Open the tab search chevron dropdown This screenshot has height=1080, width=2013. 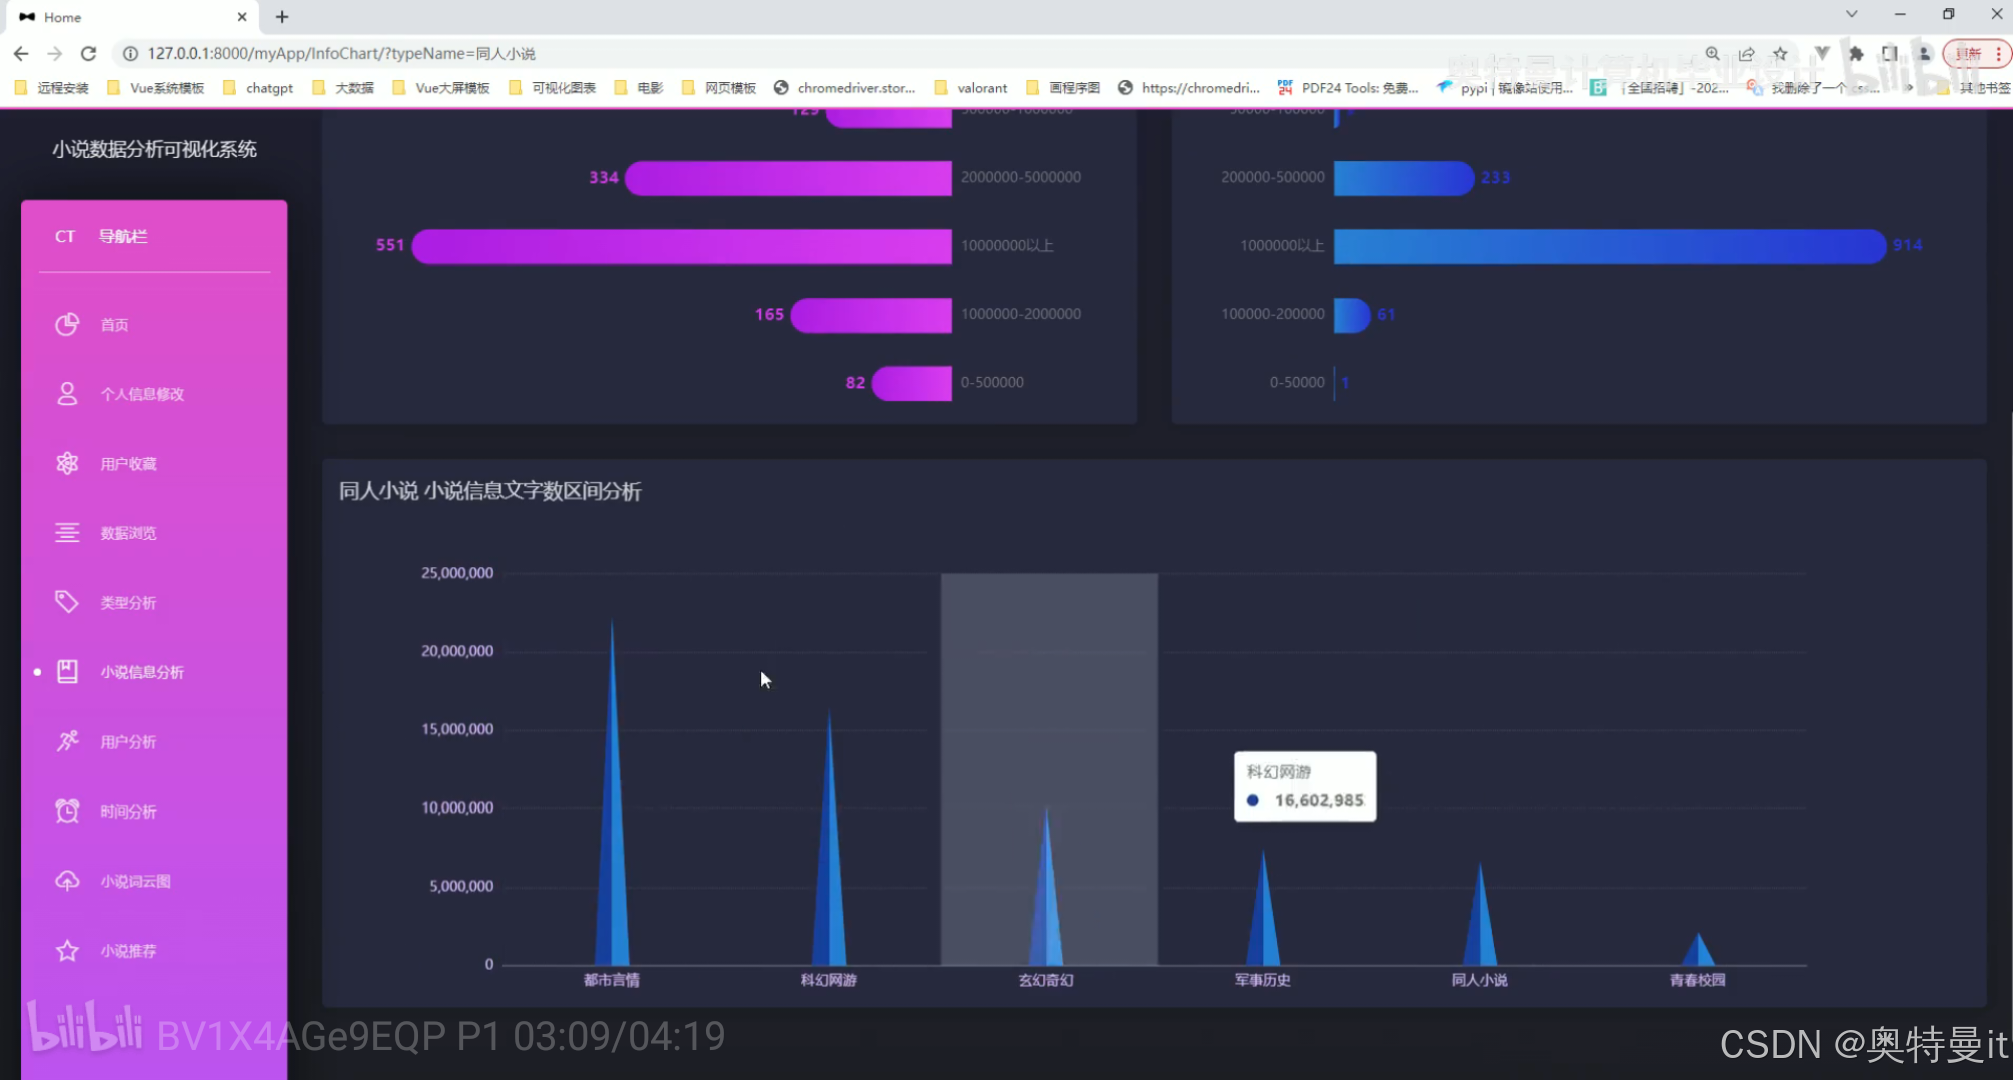[x=1851, y=14]
